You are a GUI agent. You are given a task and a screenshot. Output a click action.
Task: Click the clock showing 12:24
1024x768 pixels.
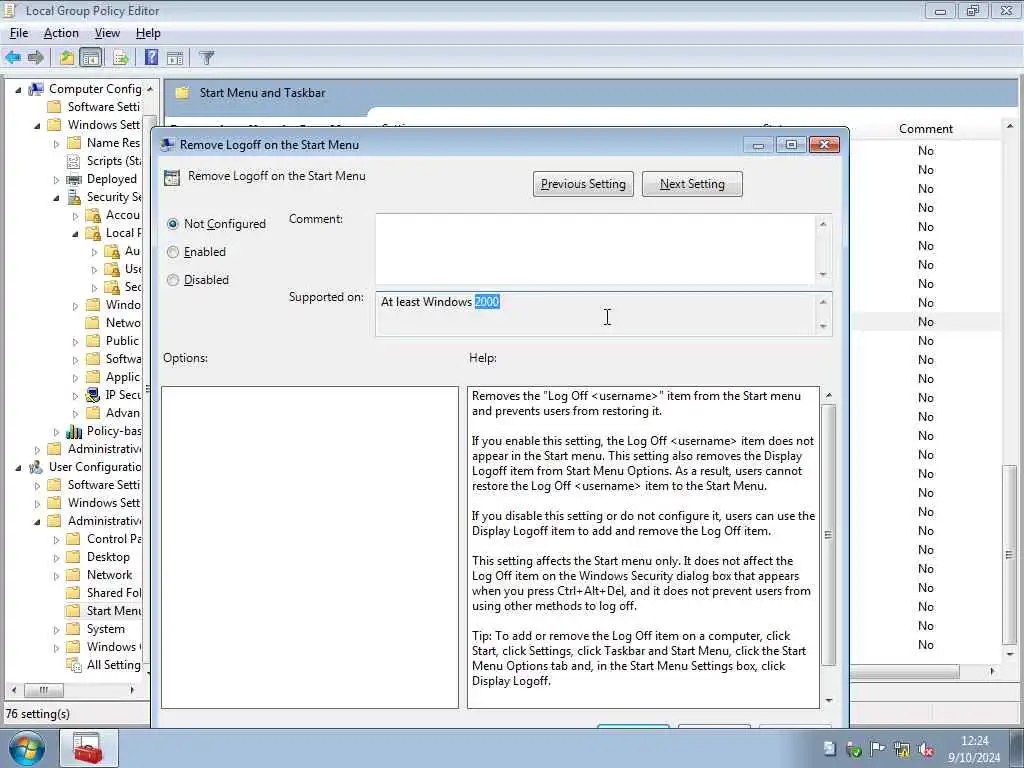click(974, 741)
